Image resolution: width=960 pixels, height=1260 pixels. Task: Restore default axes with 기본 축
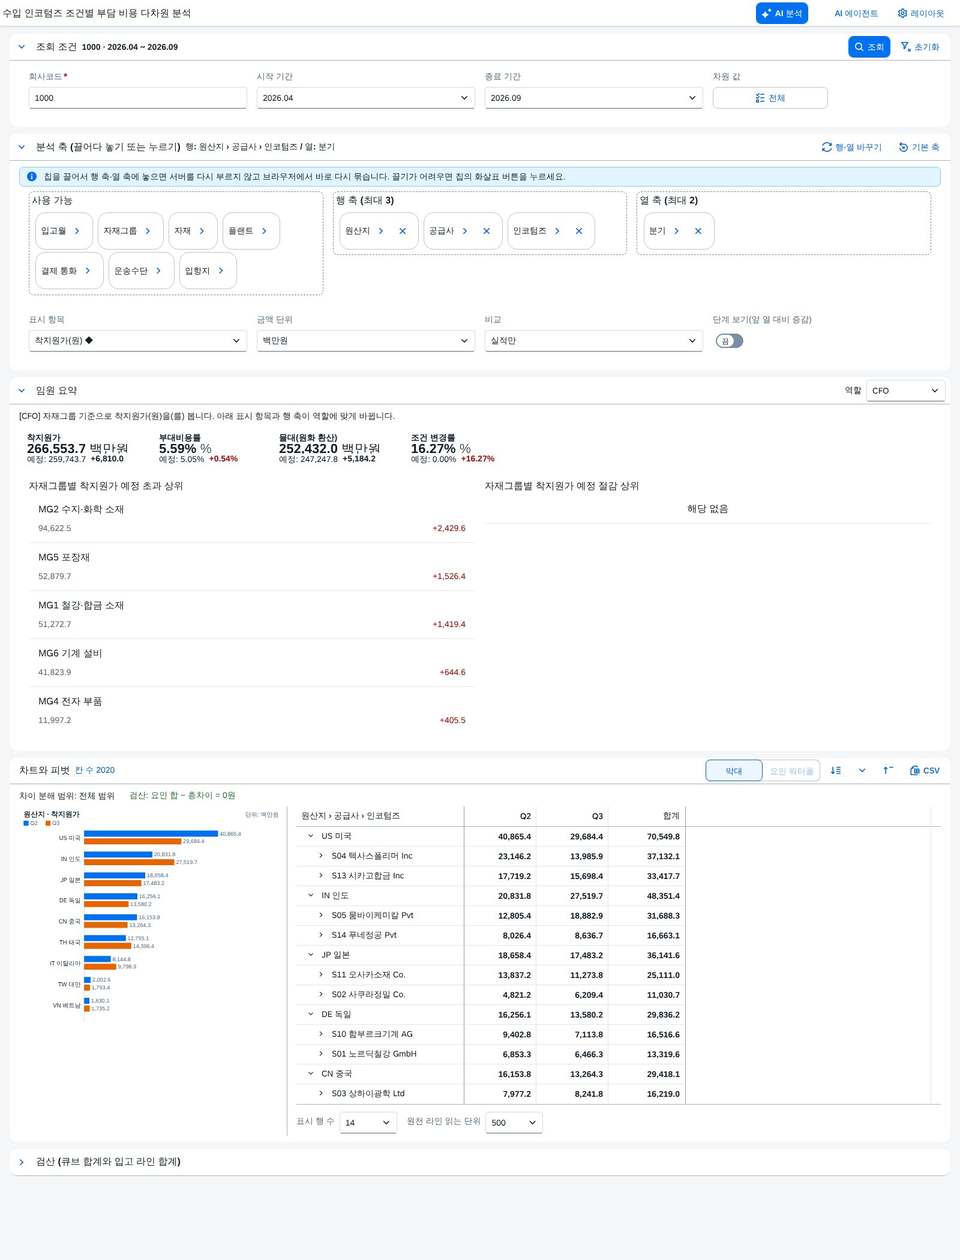pos(919,147)
